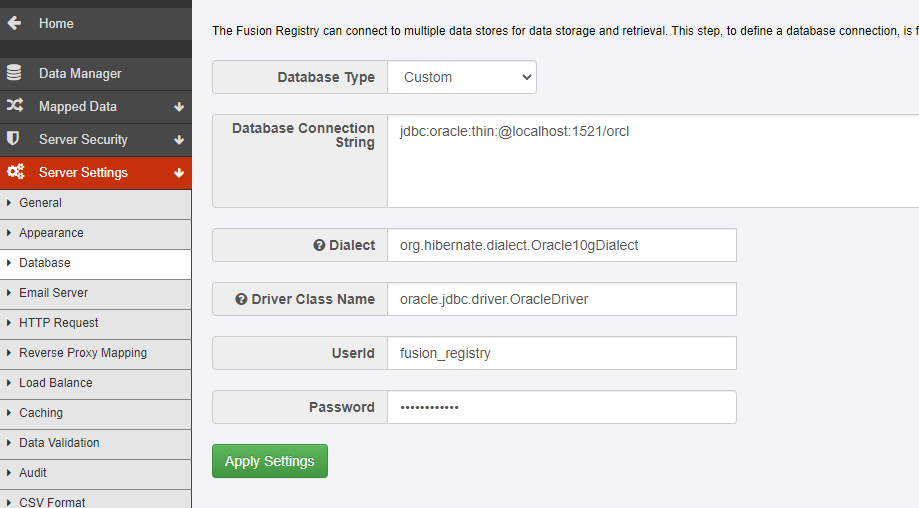
Task: Click the Home back arrow icon
Action: point(14,23)
